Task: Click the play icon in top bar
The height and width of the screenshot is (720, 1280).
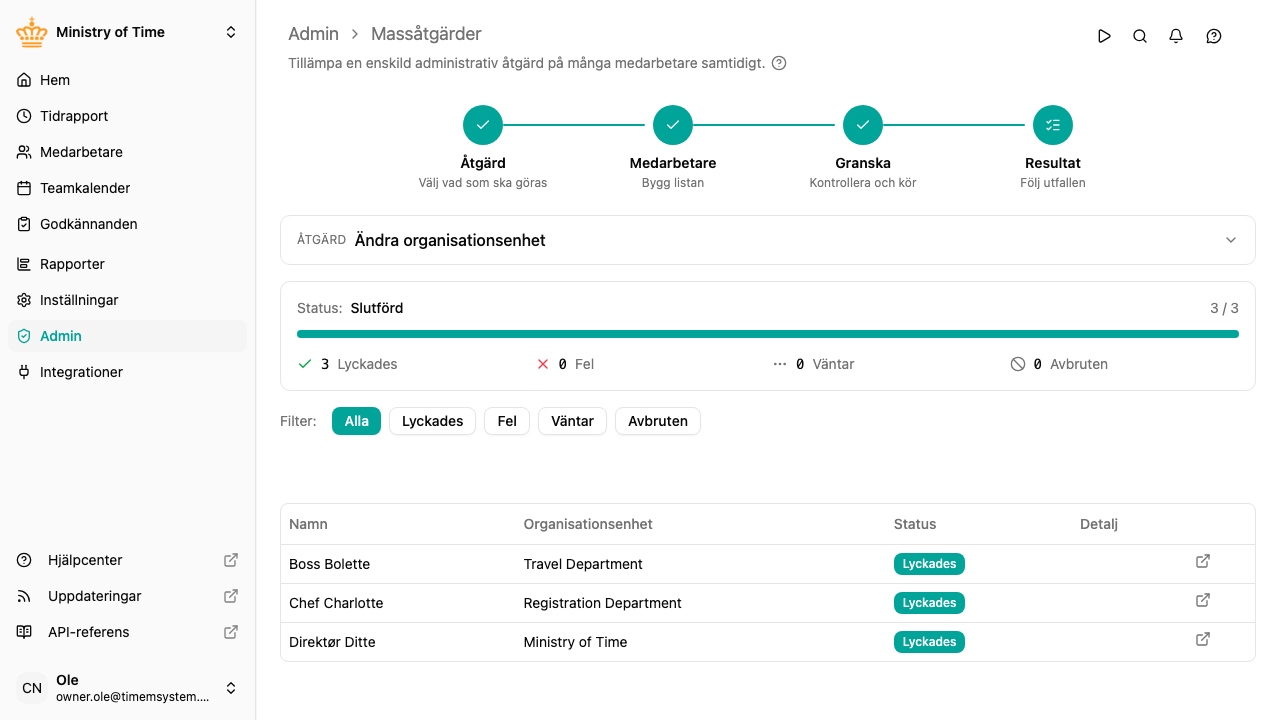Action: pos(1104,36)
